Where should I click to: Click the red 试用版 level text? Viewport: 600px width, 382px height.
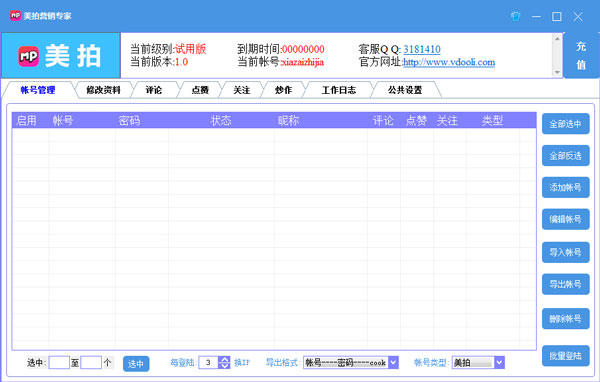pos(191,49)
